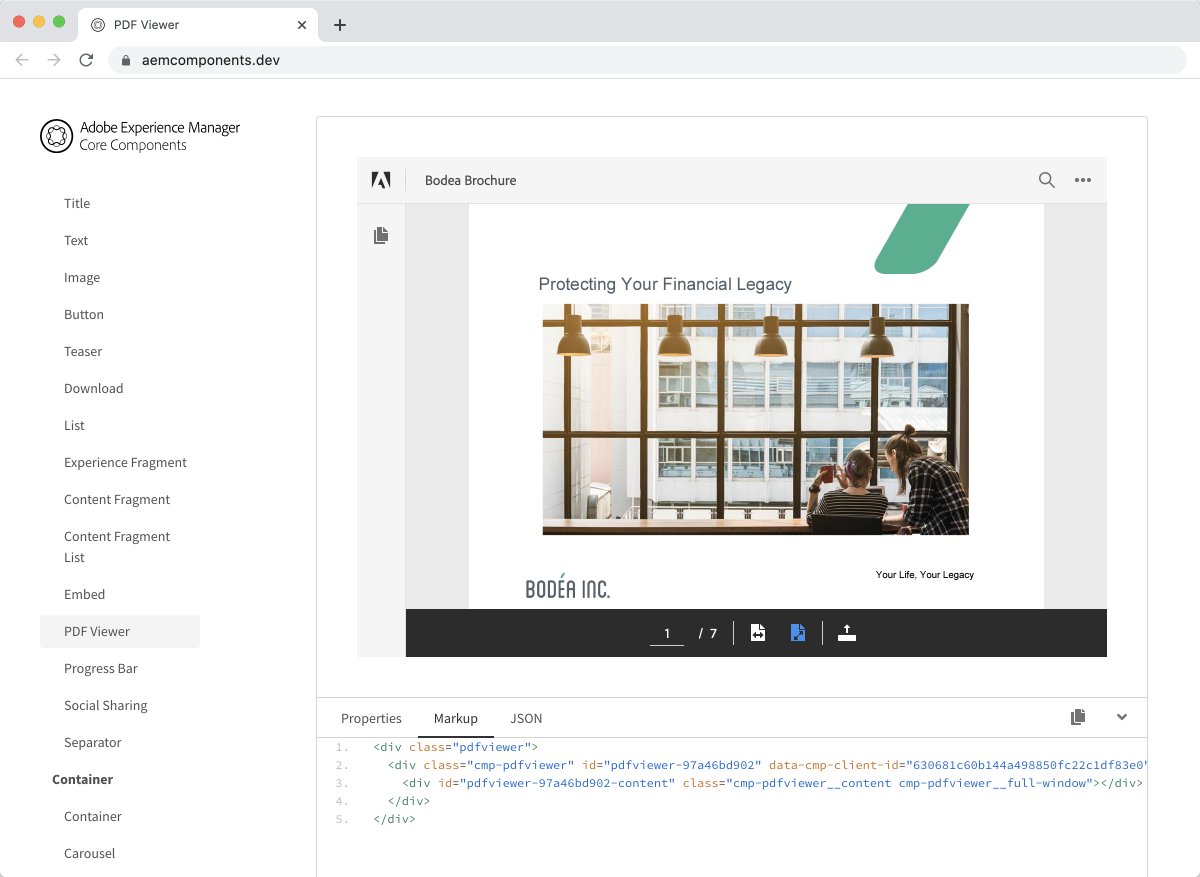Image resolution: width=1200 pixels, height=877 pixels.
Task: Open the Download component page
Action: click(94, 388)
